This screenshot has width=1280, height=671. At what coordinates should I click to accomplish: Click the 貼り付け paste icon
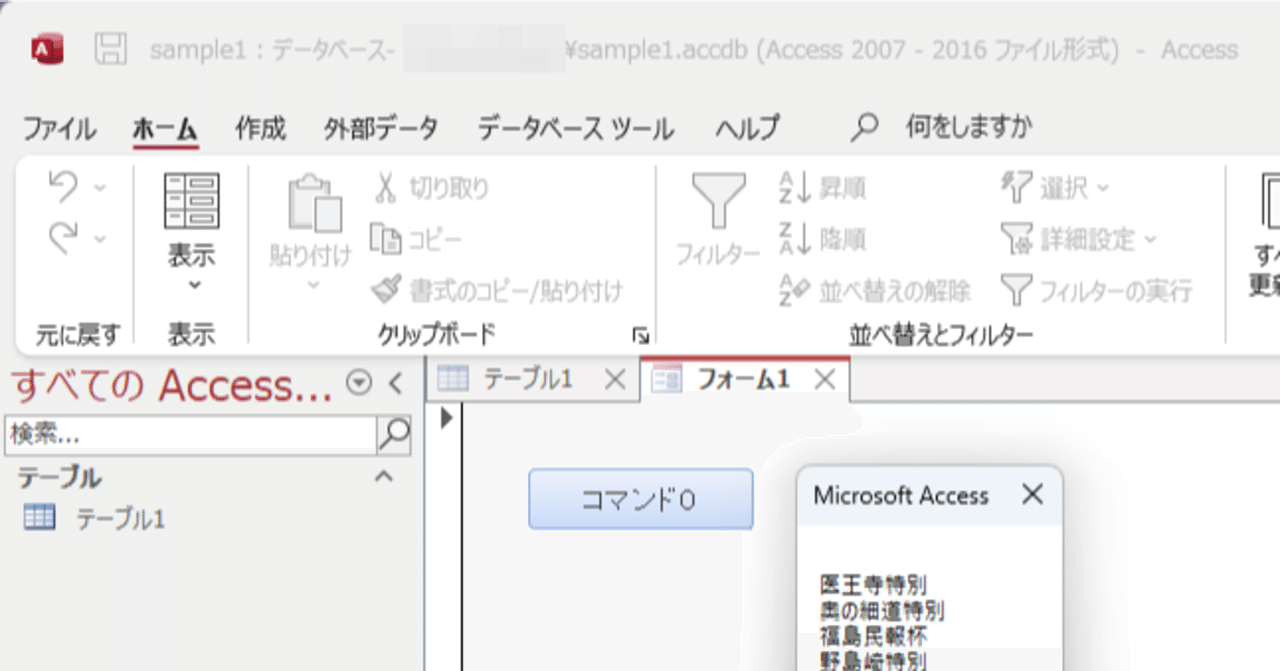coord(315,204)
